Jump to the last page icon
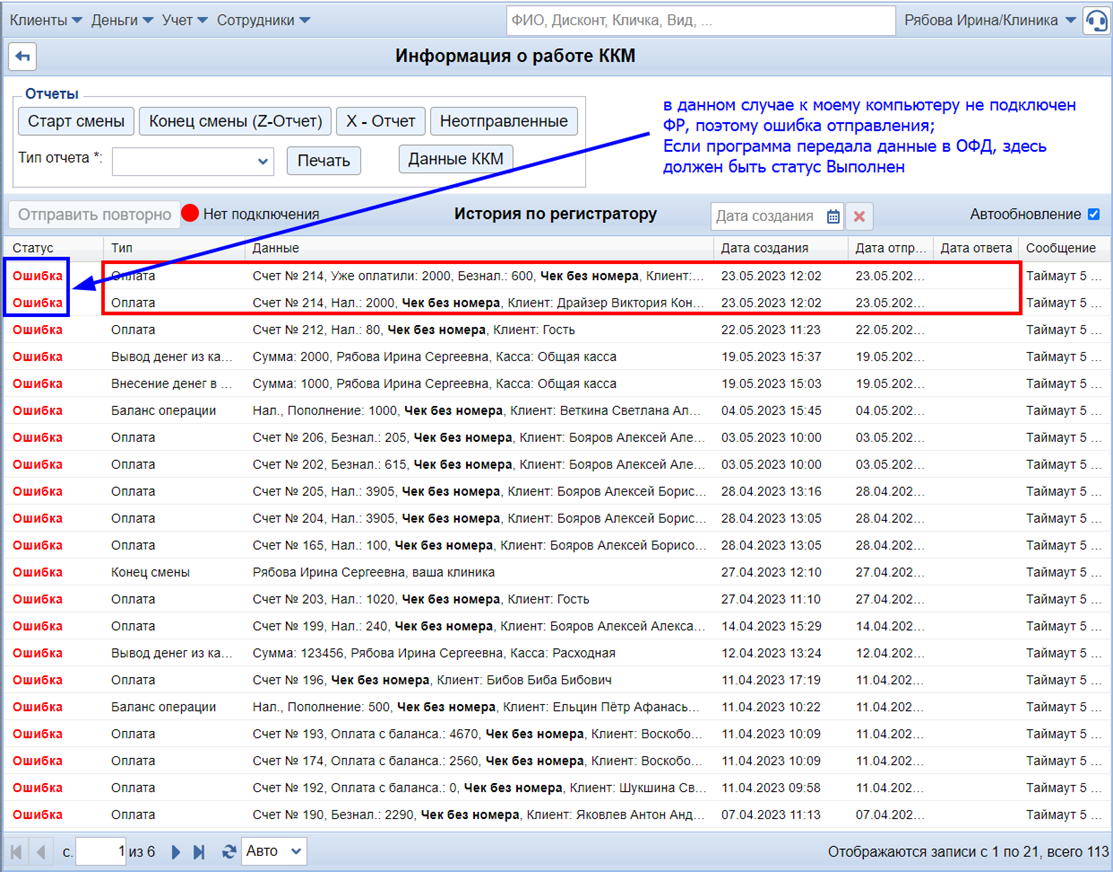The image size is (1113, 872). [199, 852]
